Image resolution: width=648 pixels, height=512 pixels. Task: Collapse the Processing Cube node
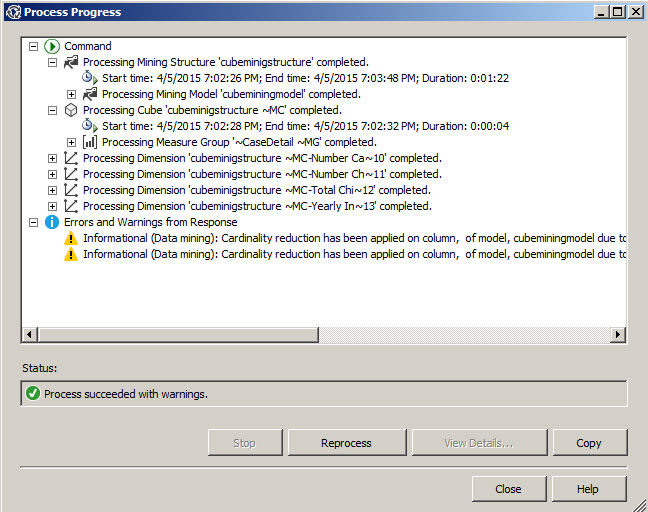(52, 110)
